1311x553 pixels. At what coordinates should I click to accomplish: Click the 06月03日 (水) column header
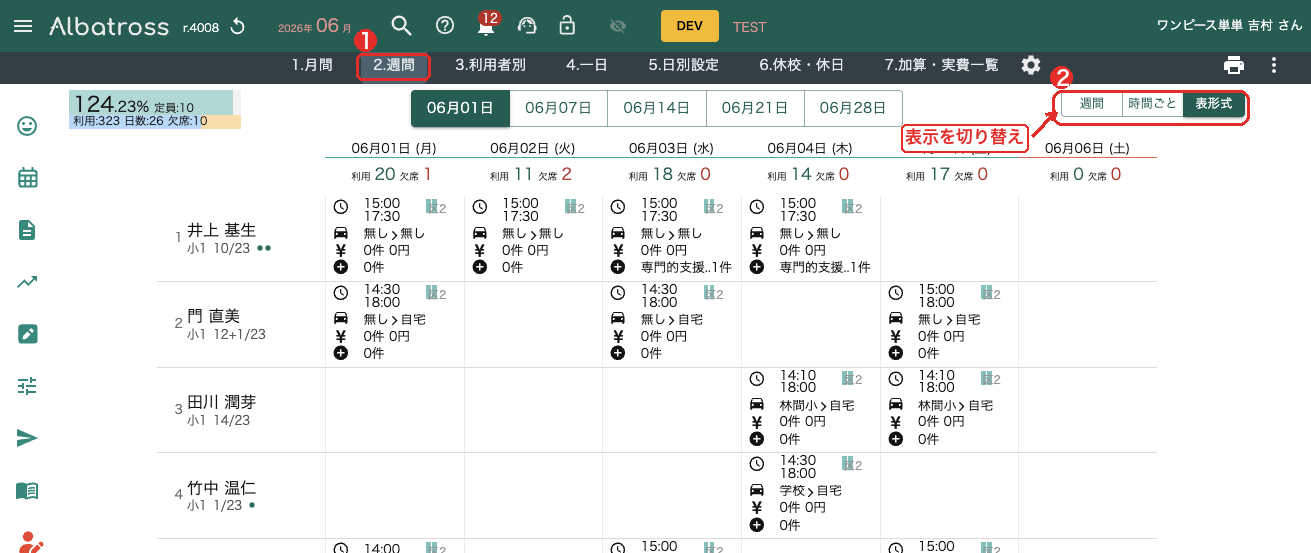click(671, 148)
